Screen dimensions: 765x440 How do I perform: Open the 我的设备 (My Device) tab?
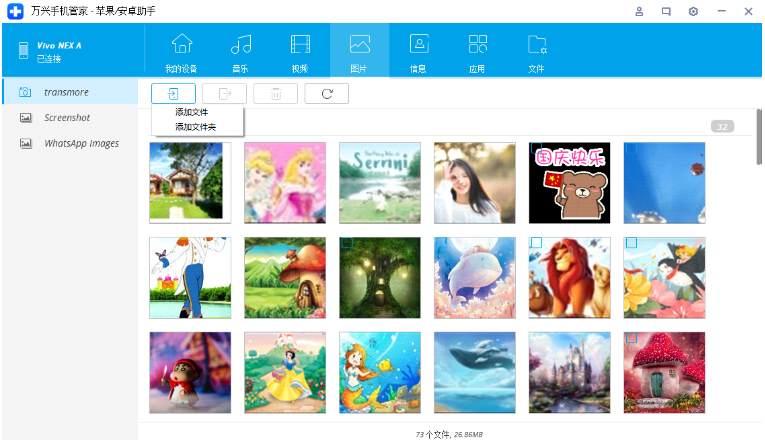pyautogui.click(x=181, y=52)
